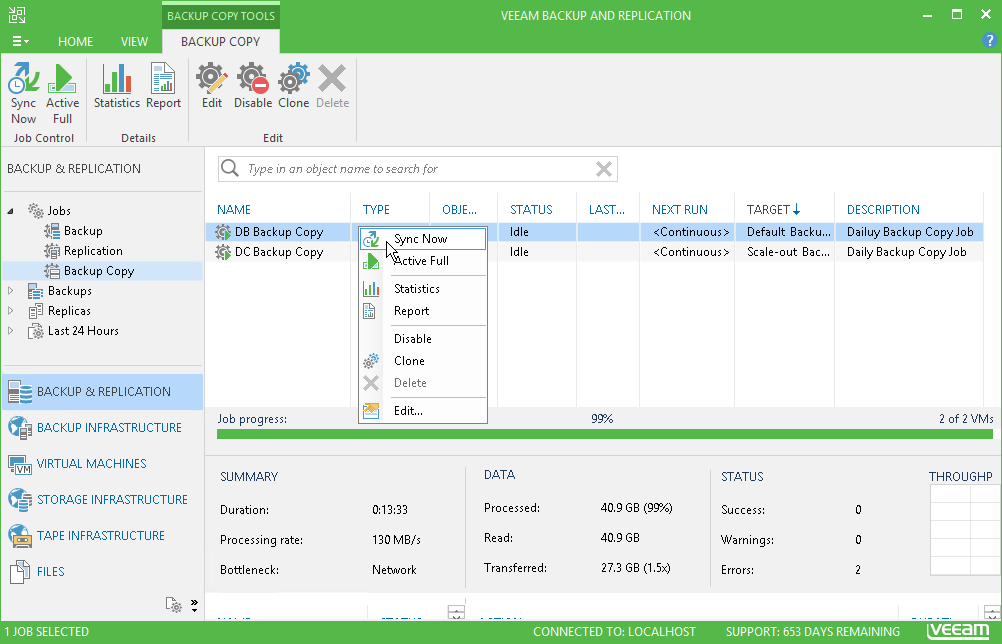
Task: Sort by the NAME column header
Action: [234, 210]
